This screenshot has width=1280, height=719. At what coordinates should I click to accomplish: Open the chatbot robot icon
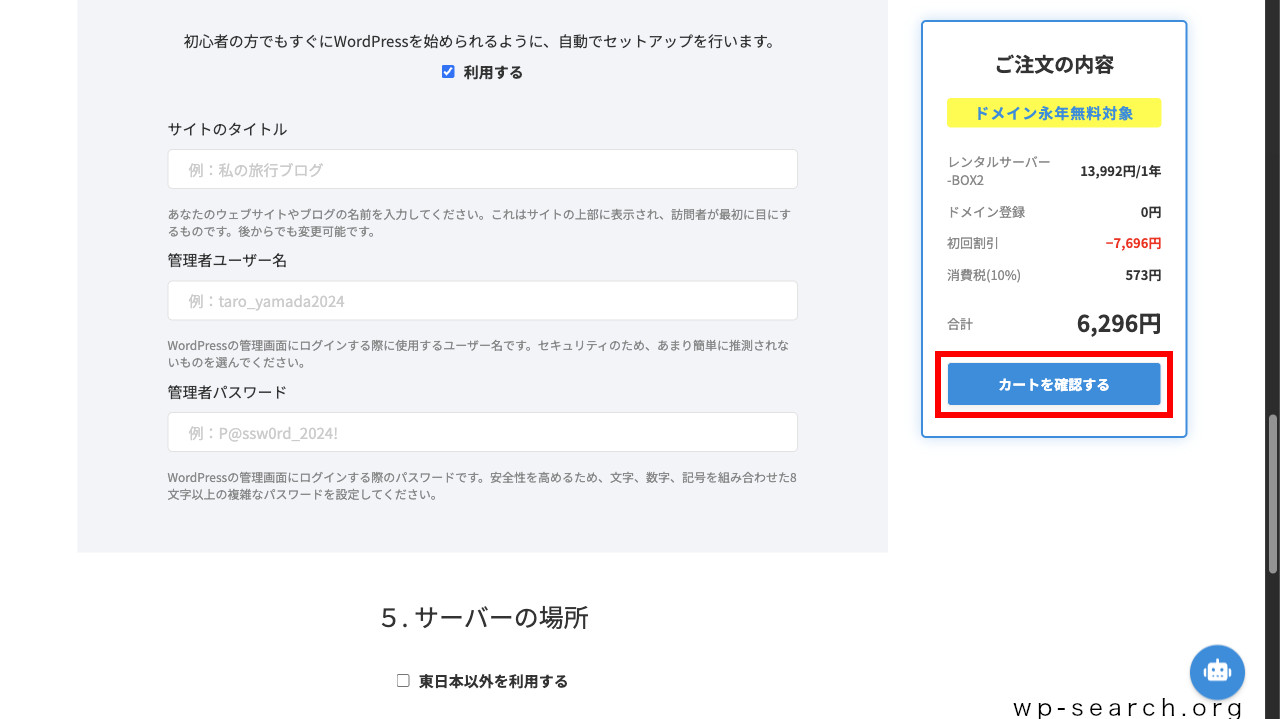[1217, 672]
